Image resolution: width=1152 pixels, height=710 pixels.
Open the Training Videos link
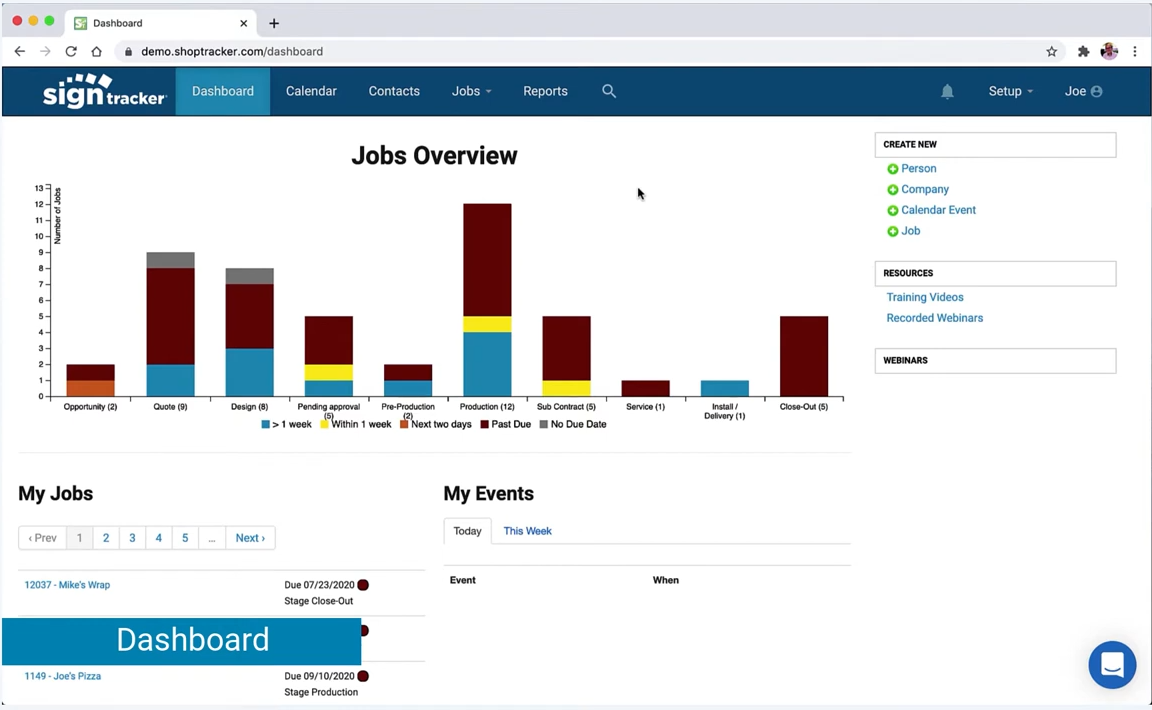pyautogui.click(x=925, y=297)
